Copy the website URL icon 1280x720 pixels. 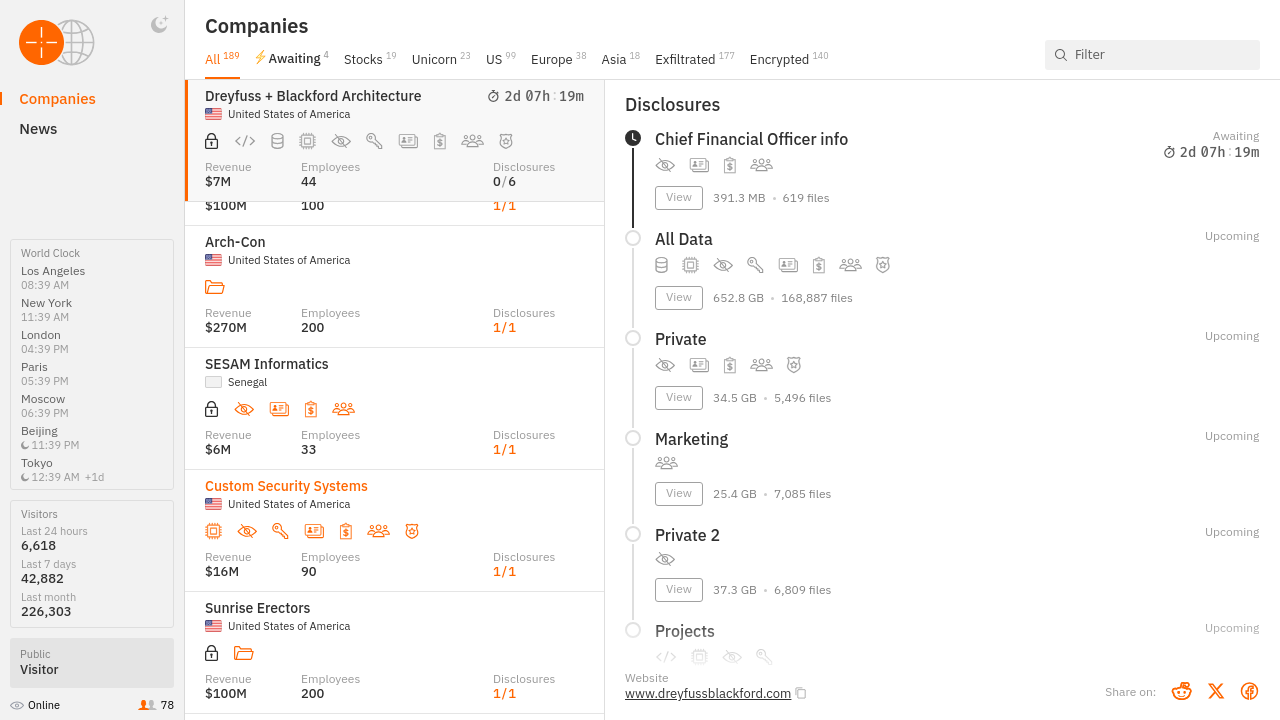tap(801, 693)
